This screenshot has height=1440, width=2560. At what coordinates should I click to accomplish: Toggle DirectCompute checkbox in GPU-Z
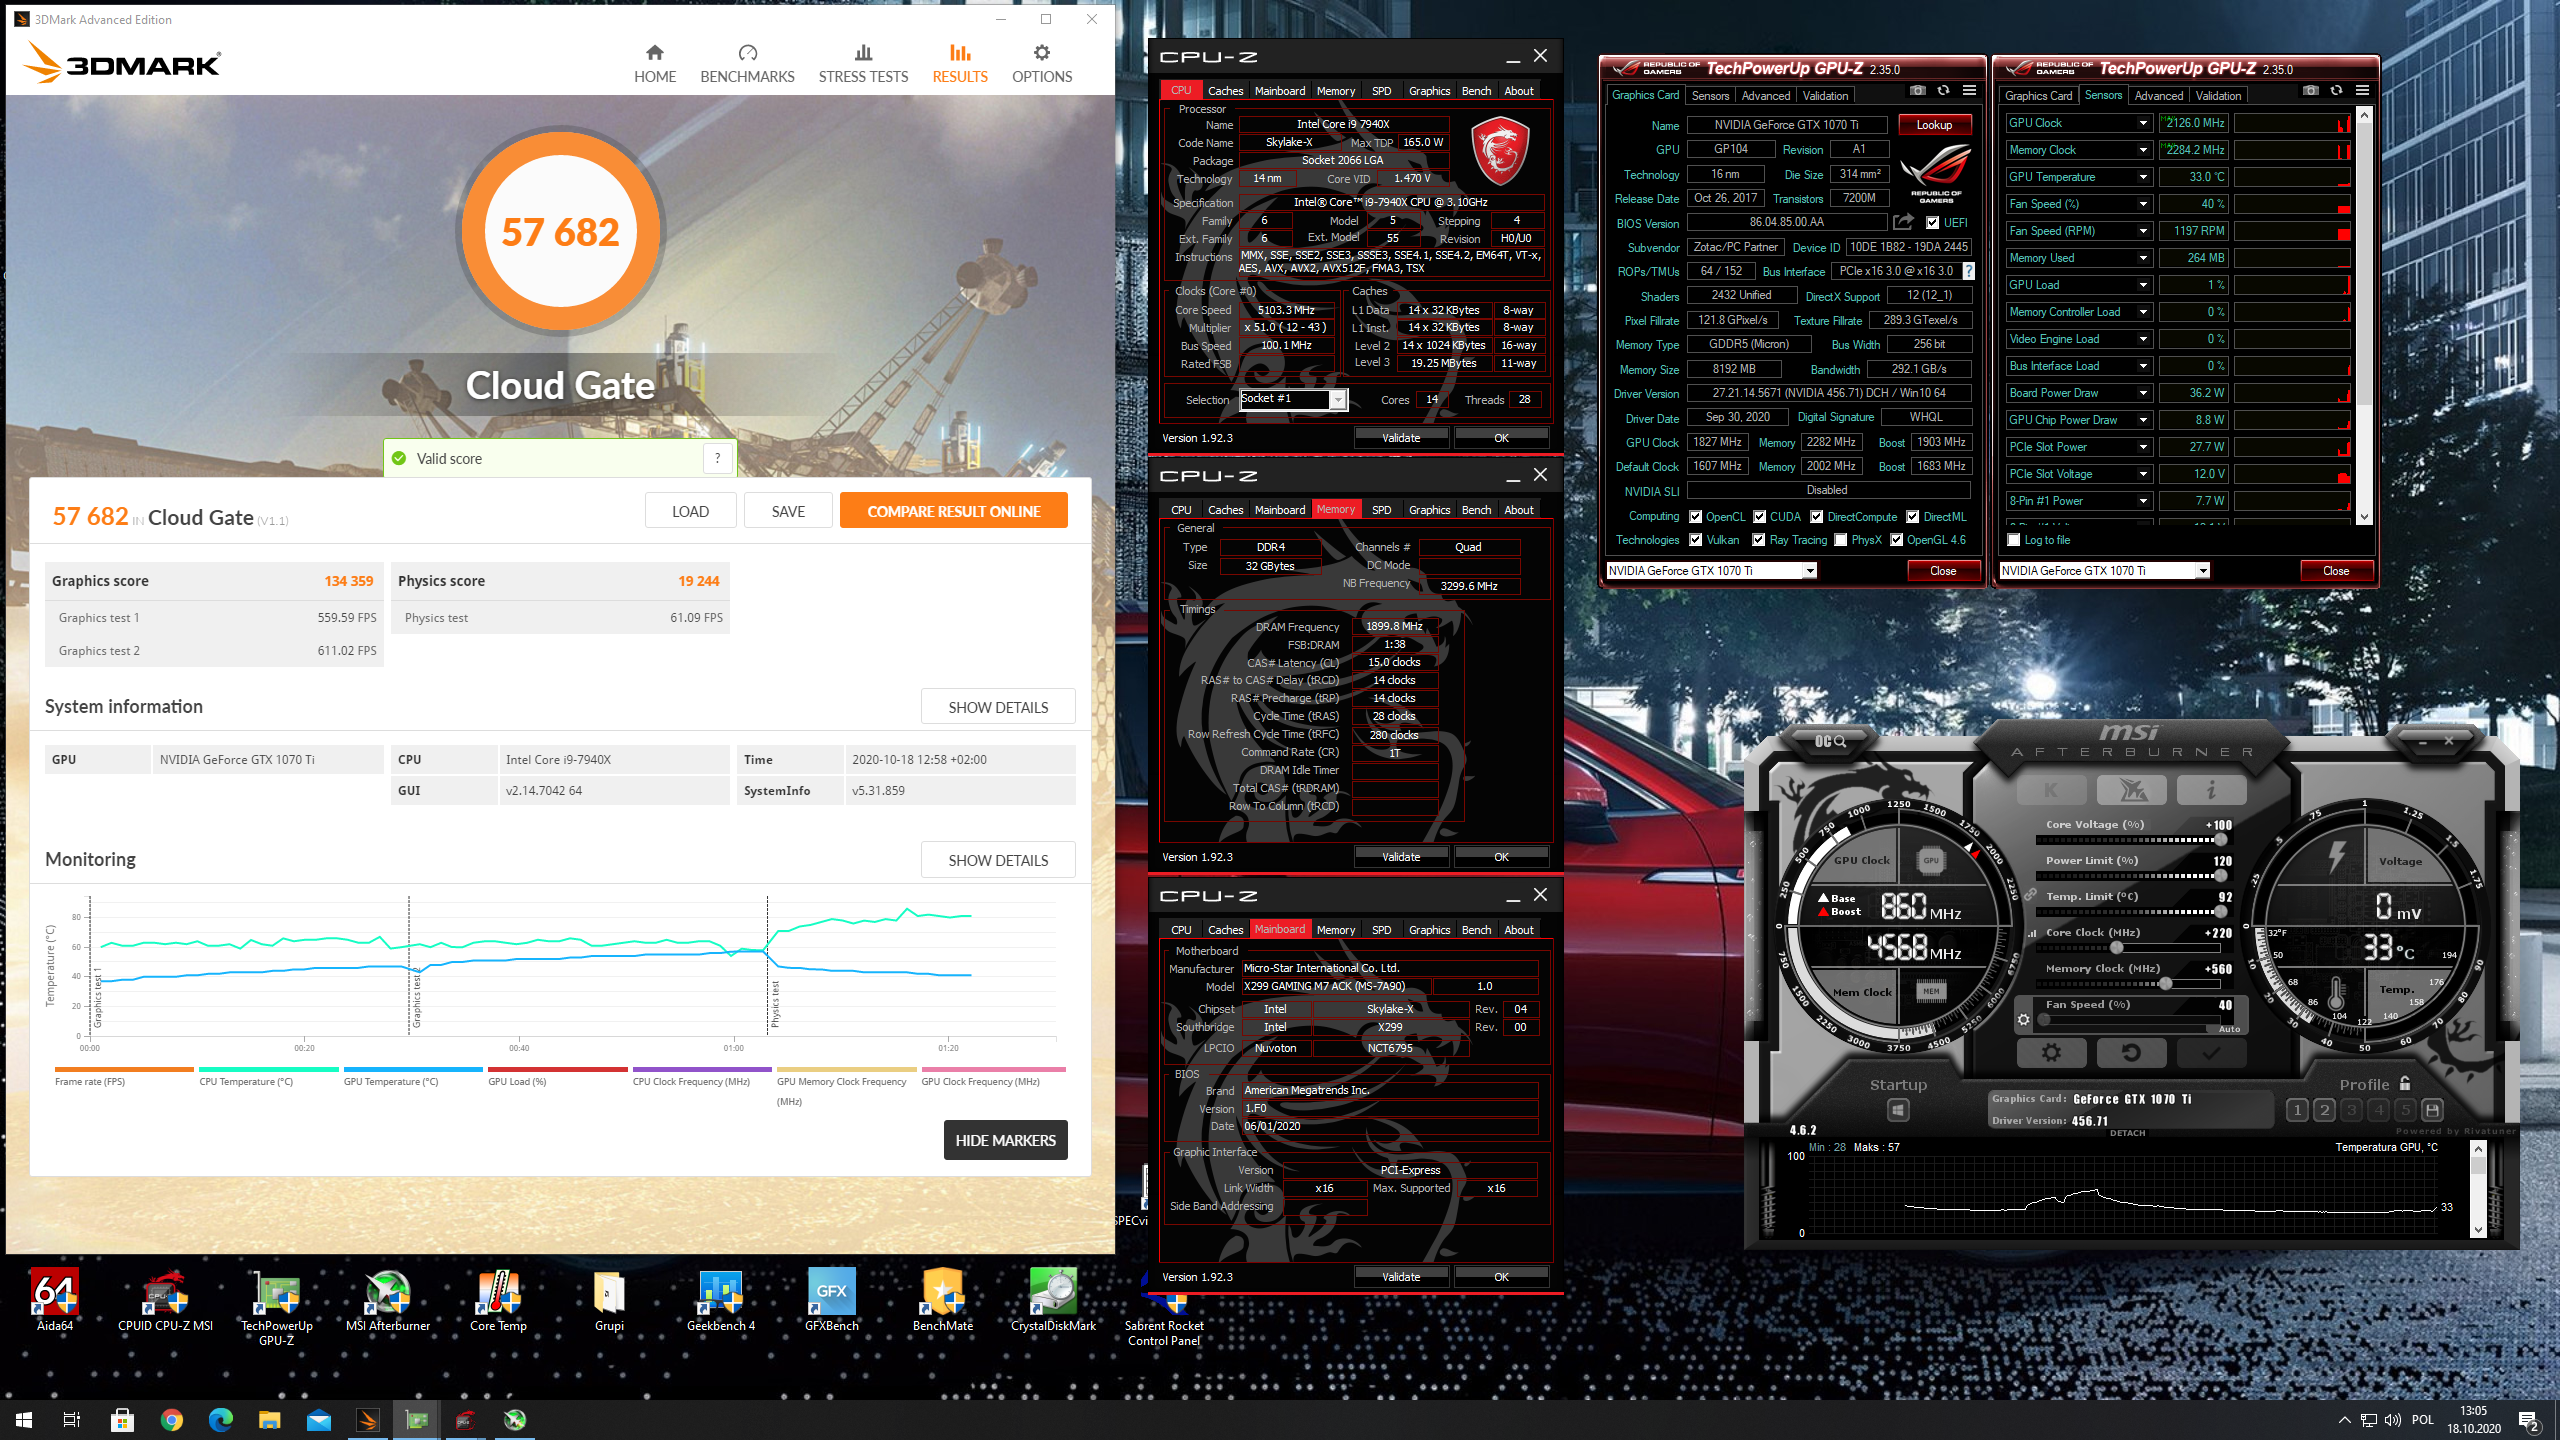click(1816, 517)
